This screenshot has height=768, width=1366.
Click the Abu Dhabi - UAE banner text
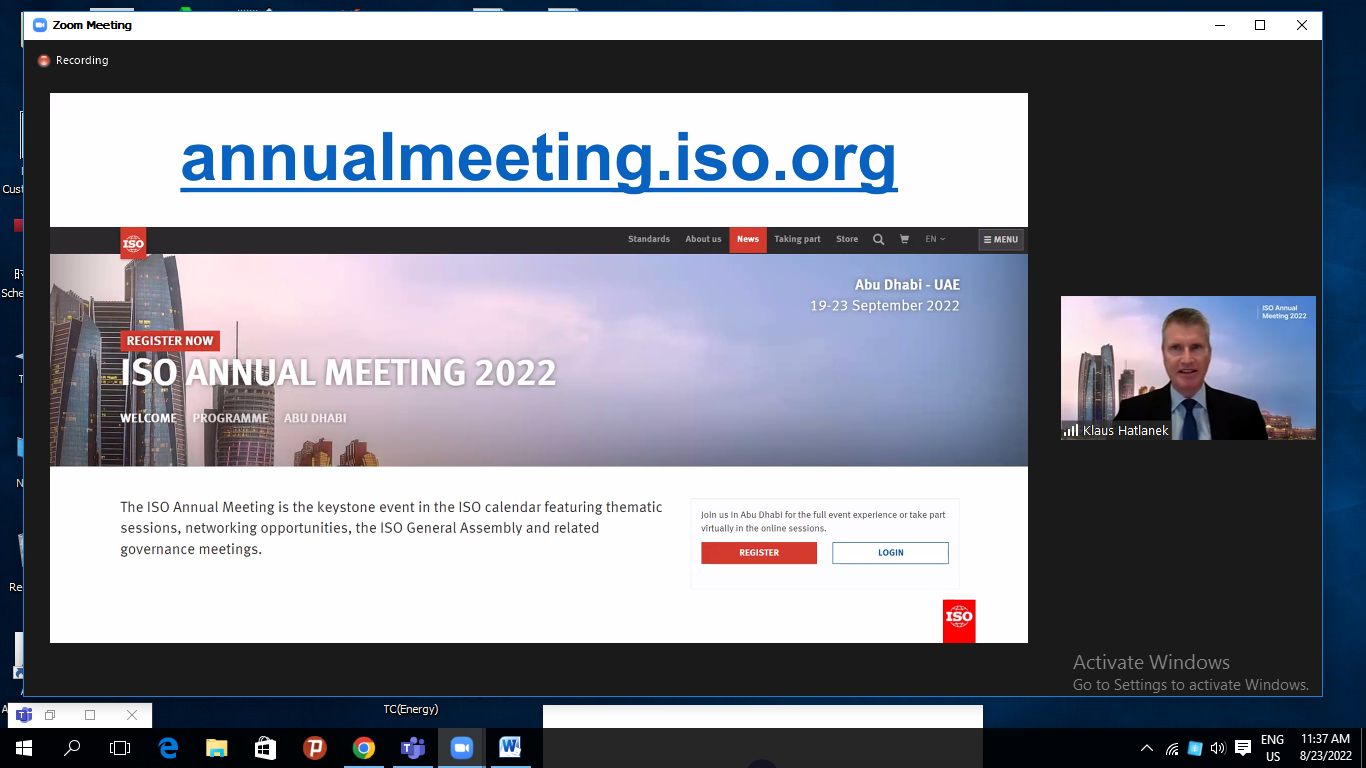907,285
